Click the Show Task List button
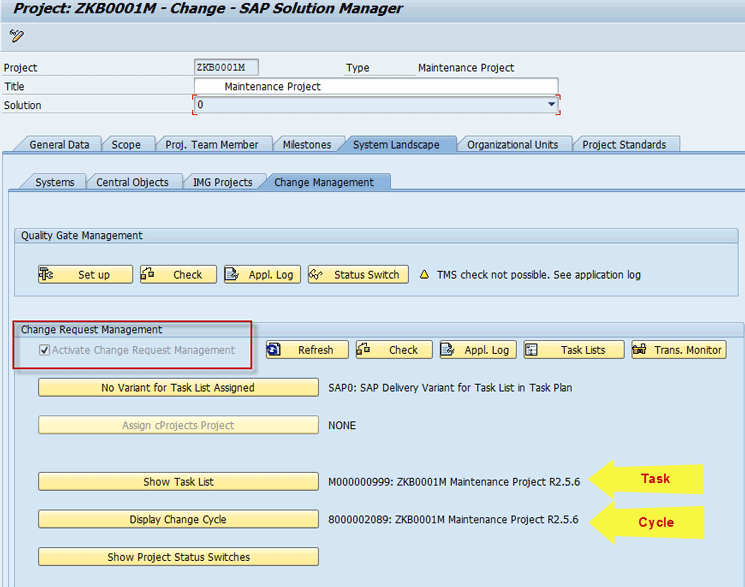 [x=178, y=481]
